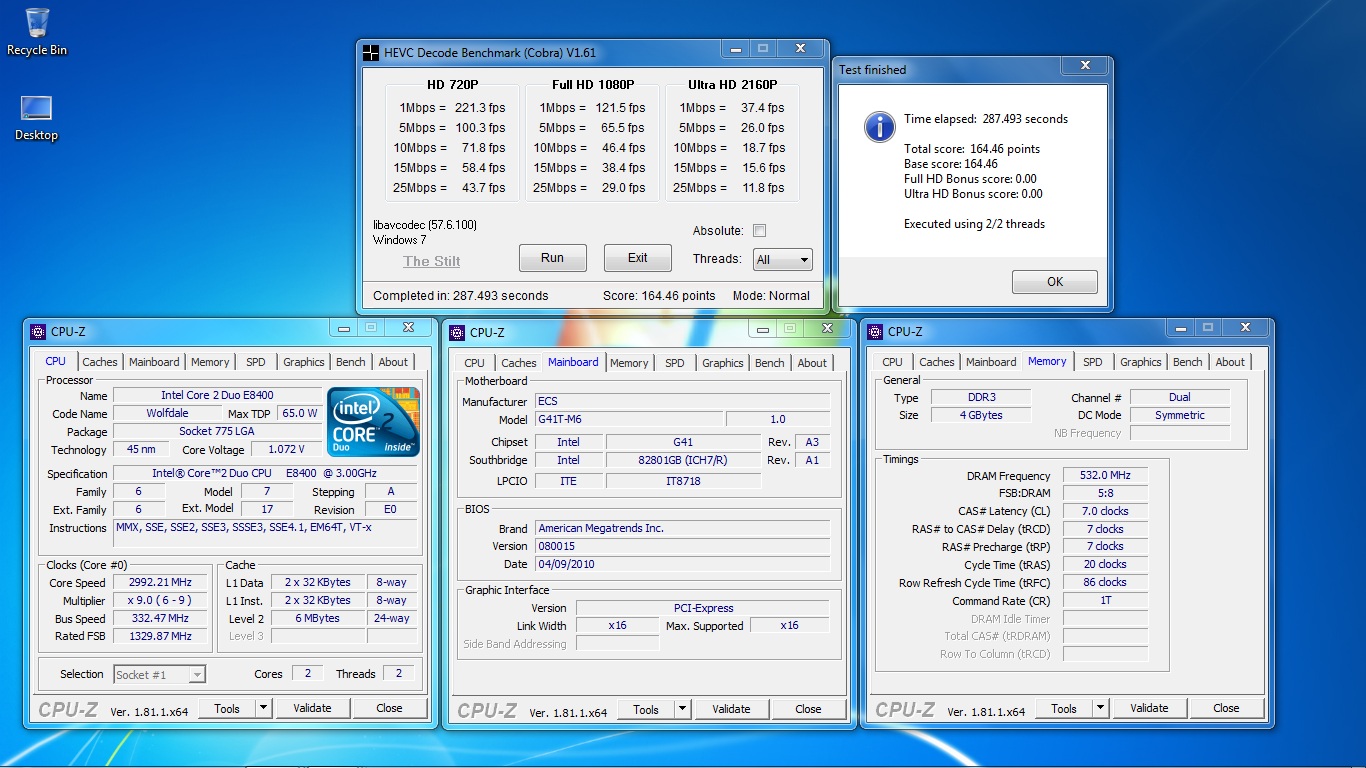Click Validate in the Mainboard window
This screenshot has height=768, width=1366.
(x=731, y=709)
